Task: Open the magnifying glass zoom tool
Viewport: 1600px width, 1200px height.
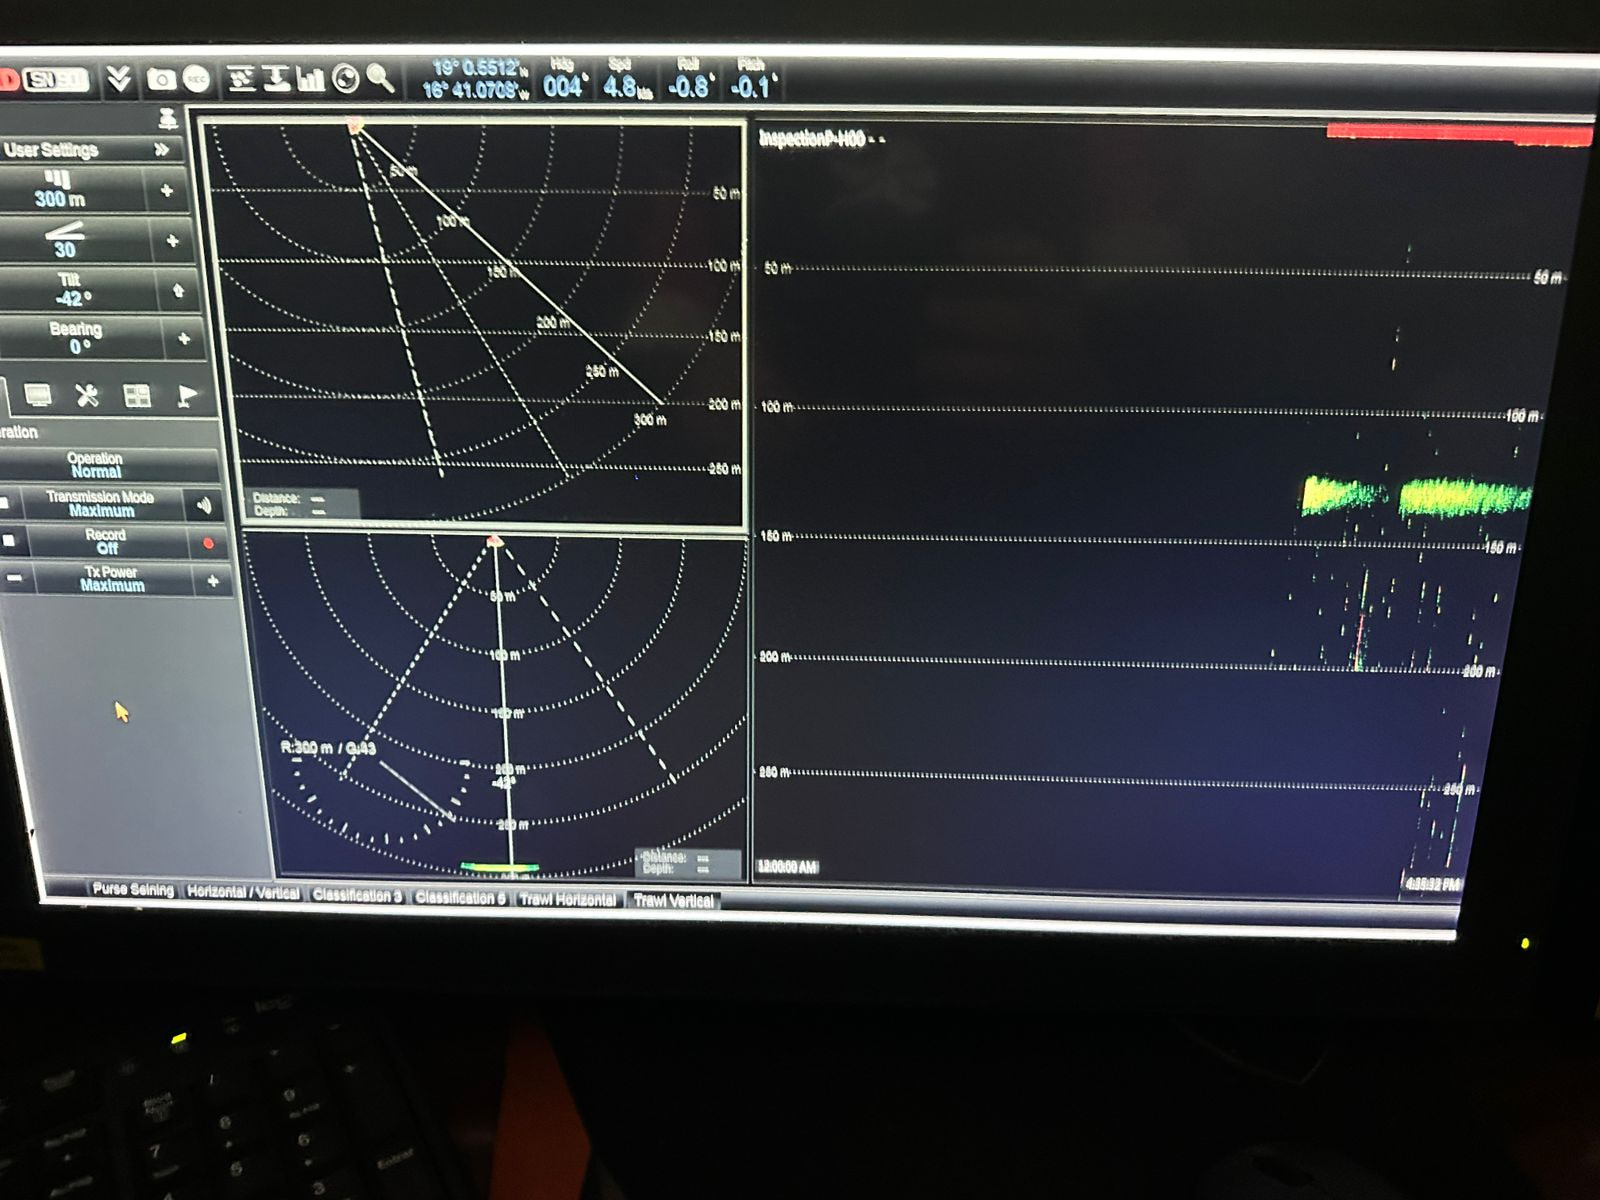Action: 380,78
